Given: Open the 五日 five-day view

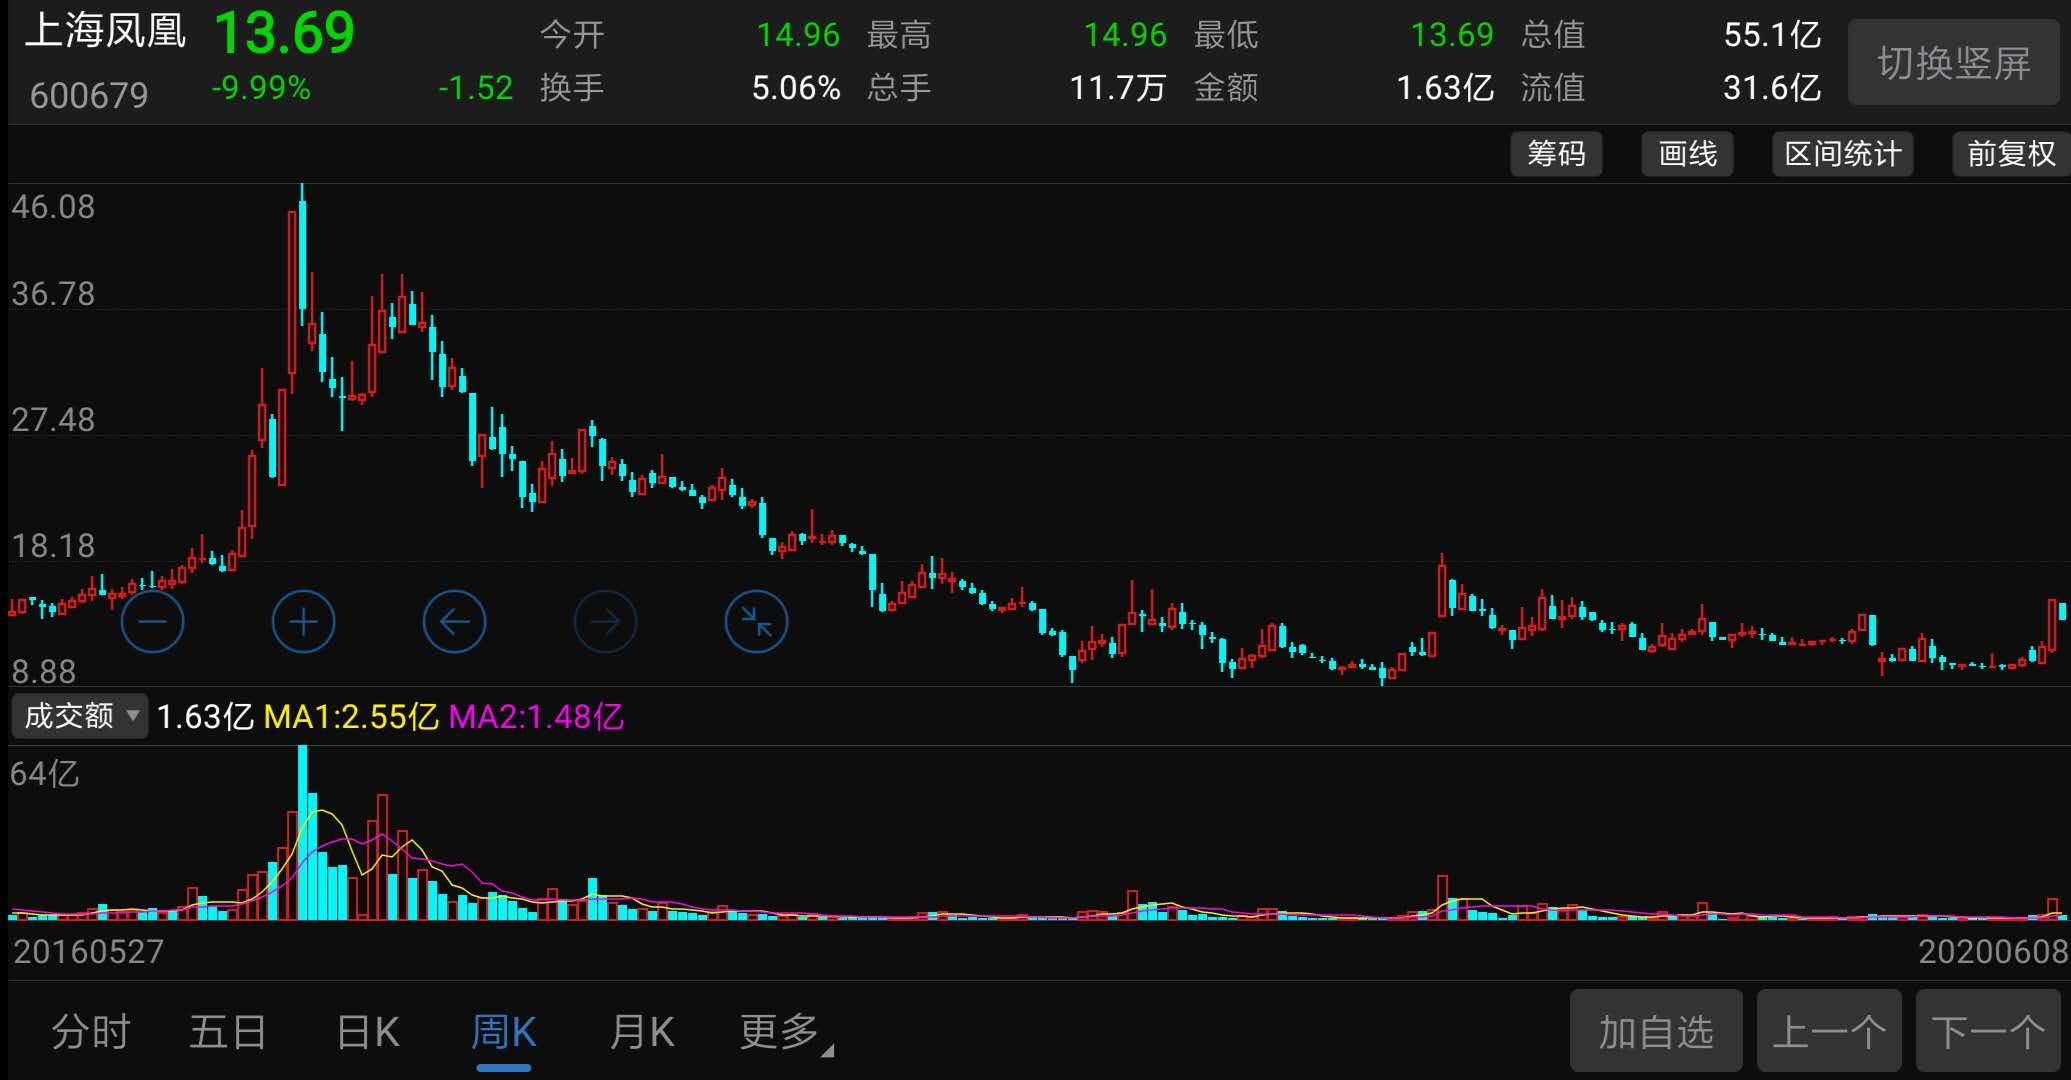Looking at the screenshot, I should coord(228,1031).
